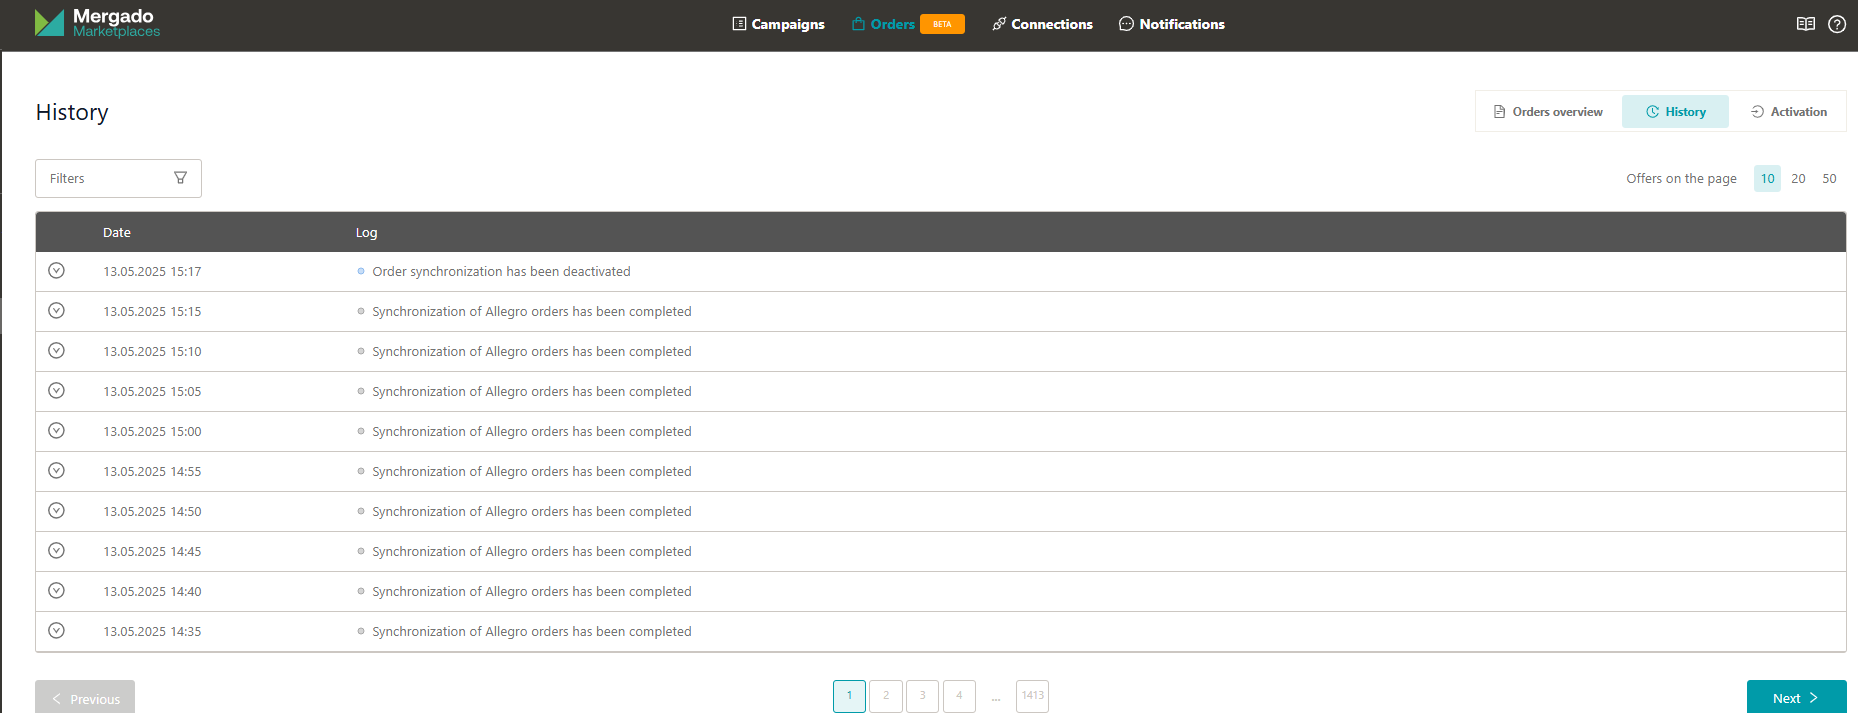Open the Notifications menu
Screen dimensions: 1858x713
1171,24
